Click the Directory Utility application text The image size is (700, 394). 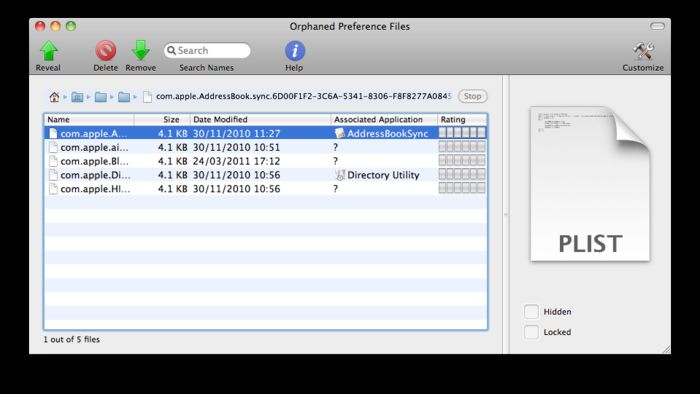(383, 175)
